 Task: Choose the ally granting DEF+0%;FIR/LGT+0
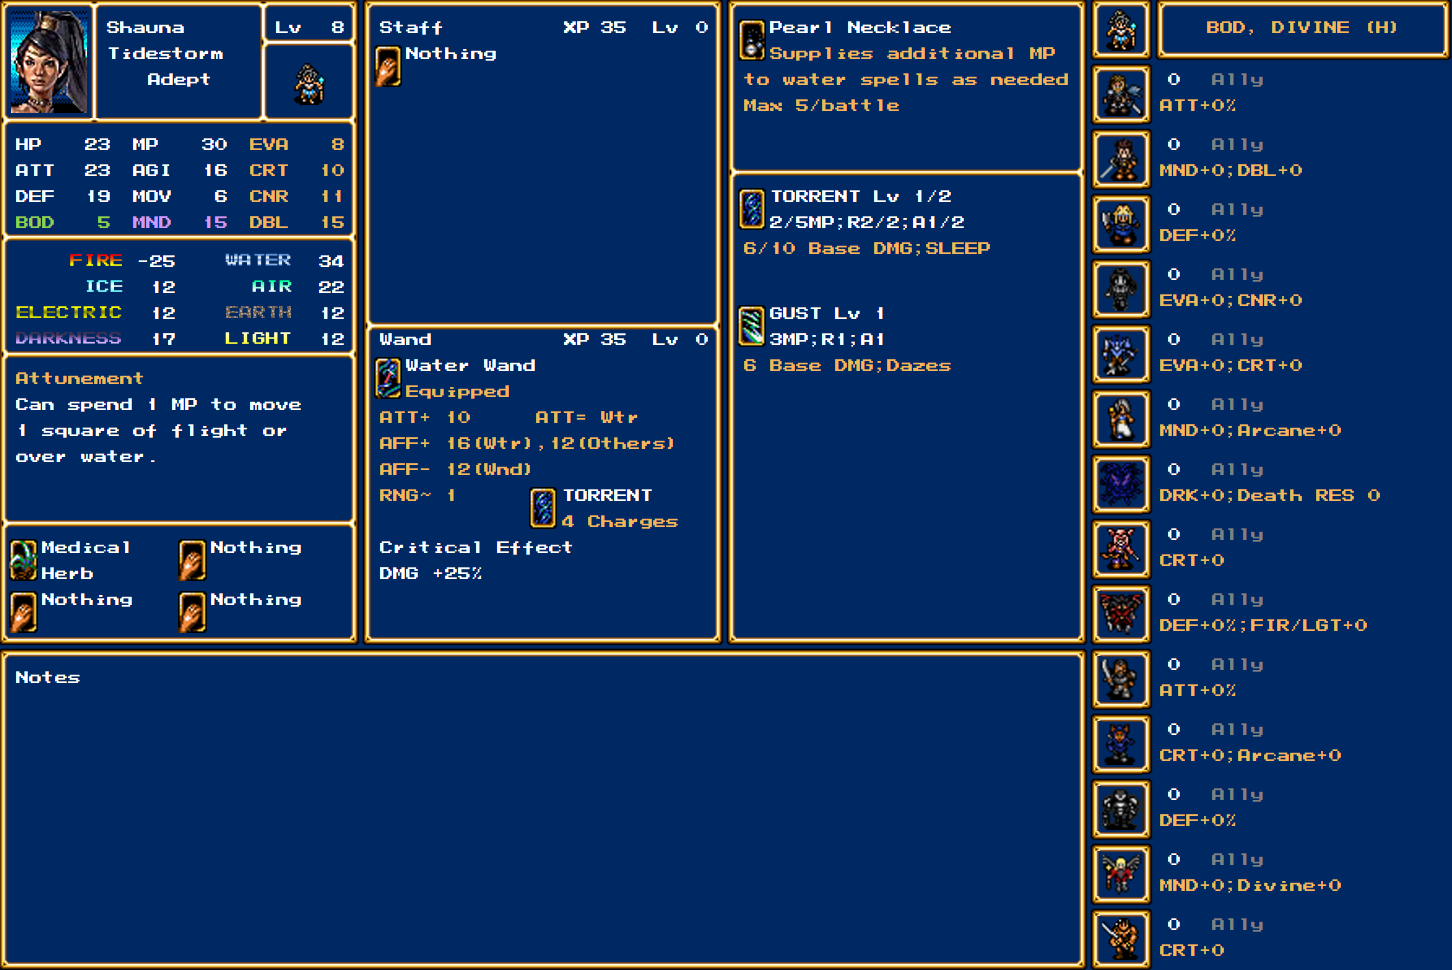(1120, 614)
